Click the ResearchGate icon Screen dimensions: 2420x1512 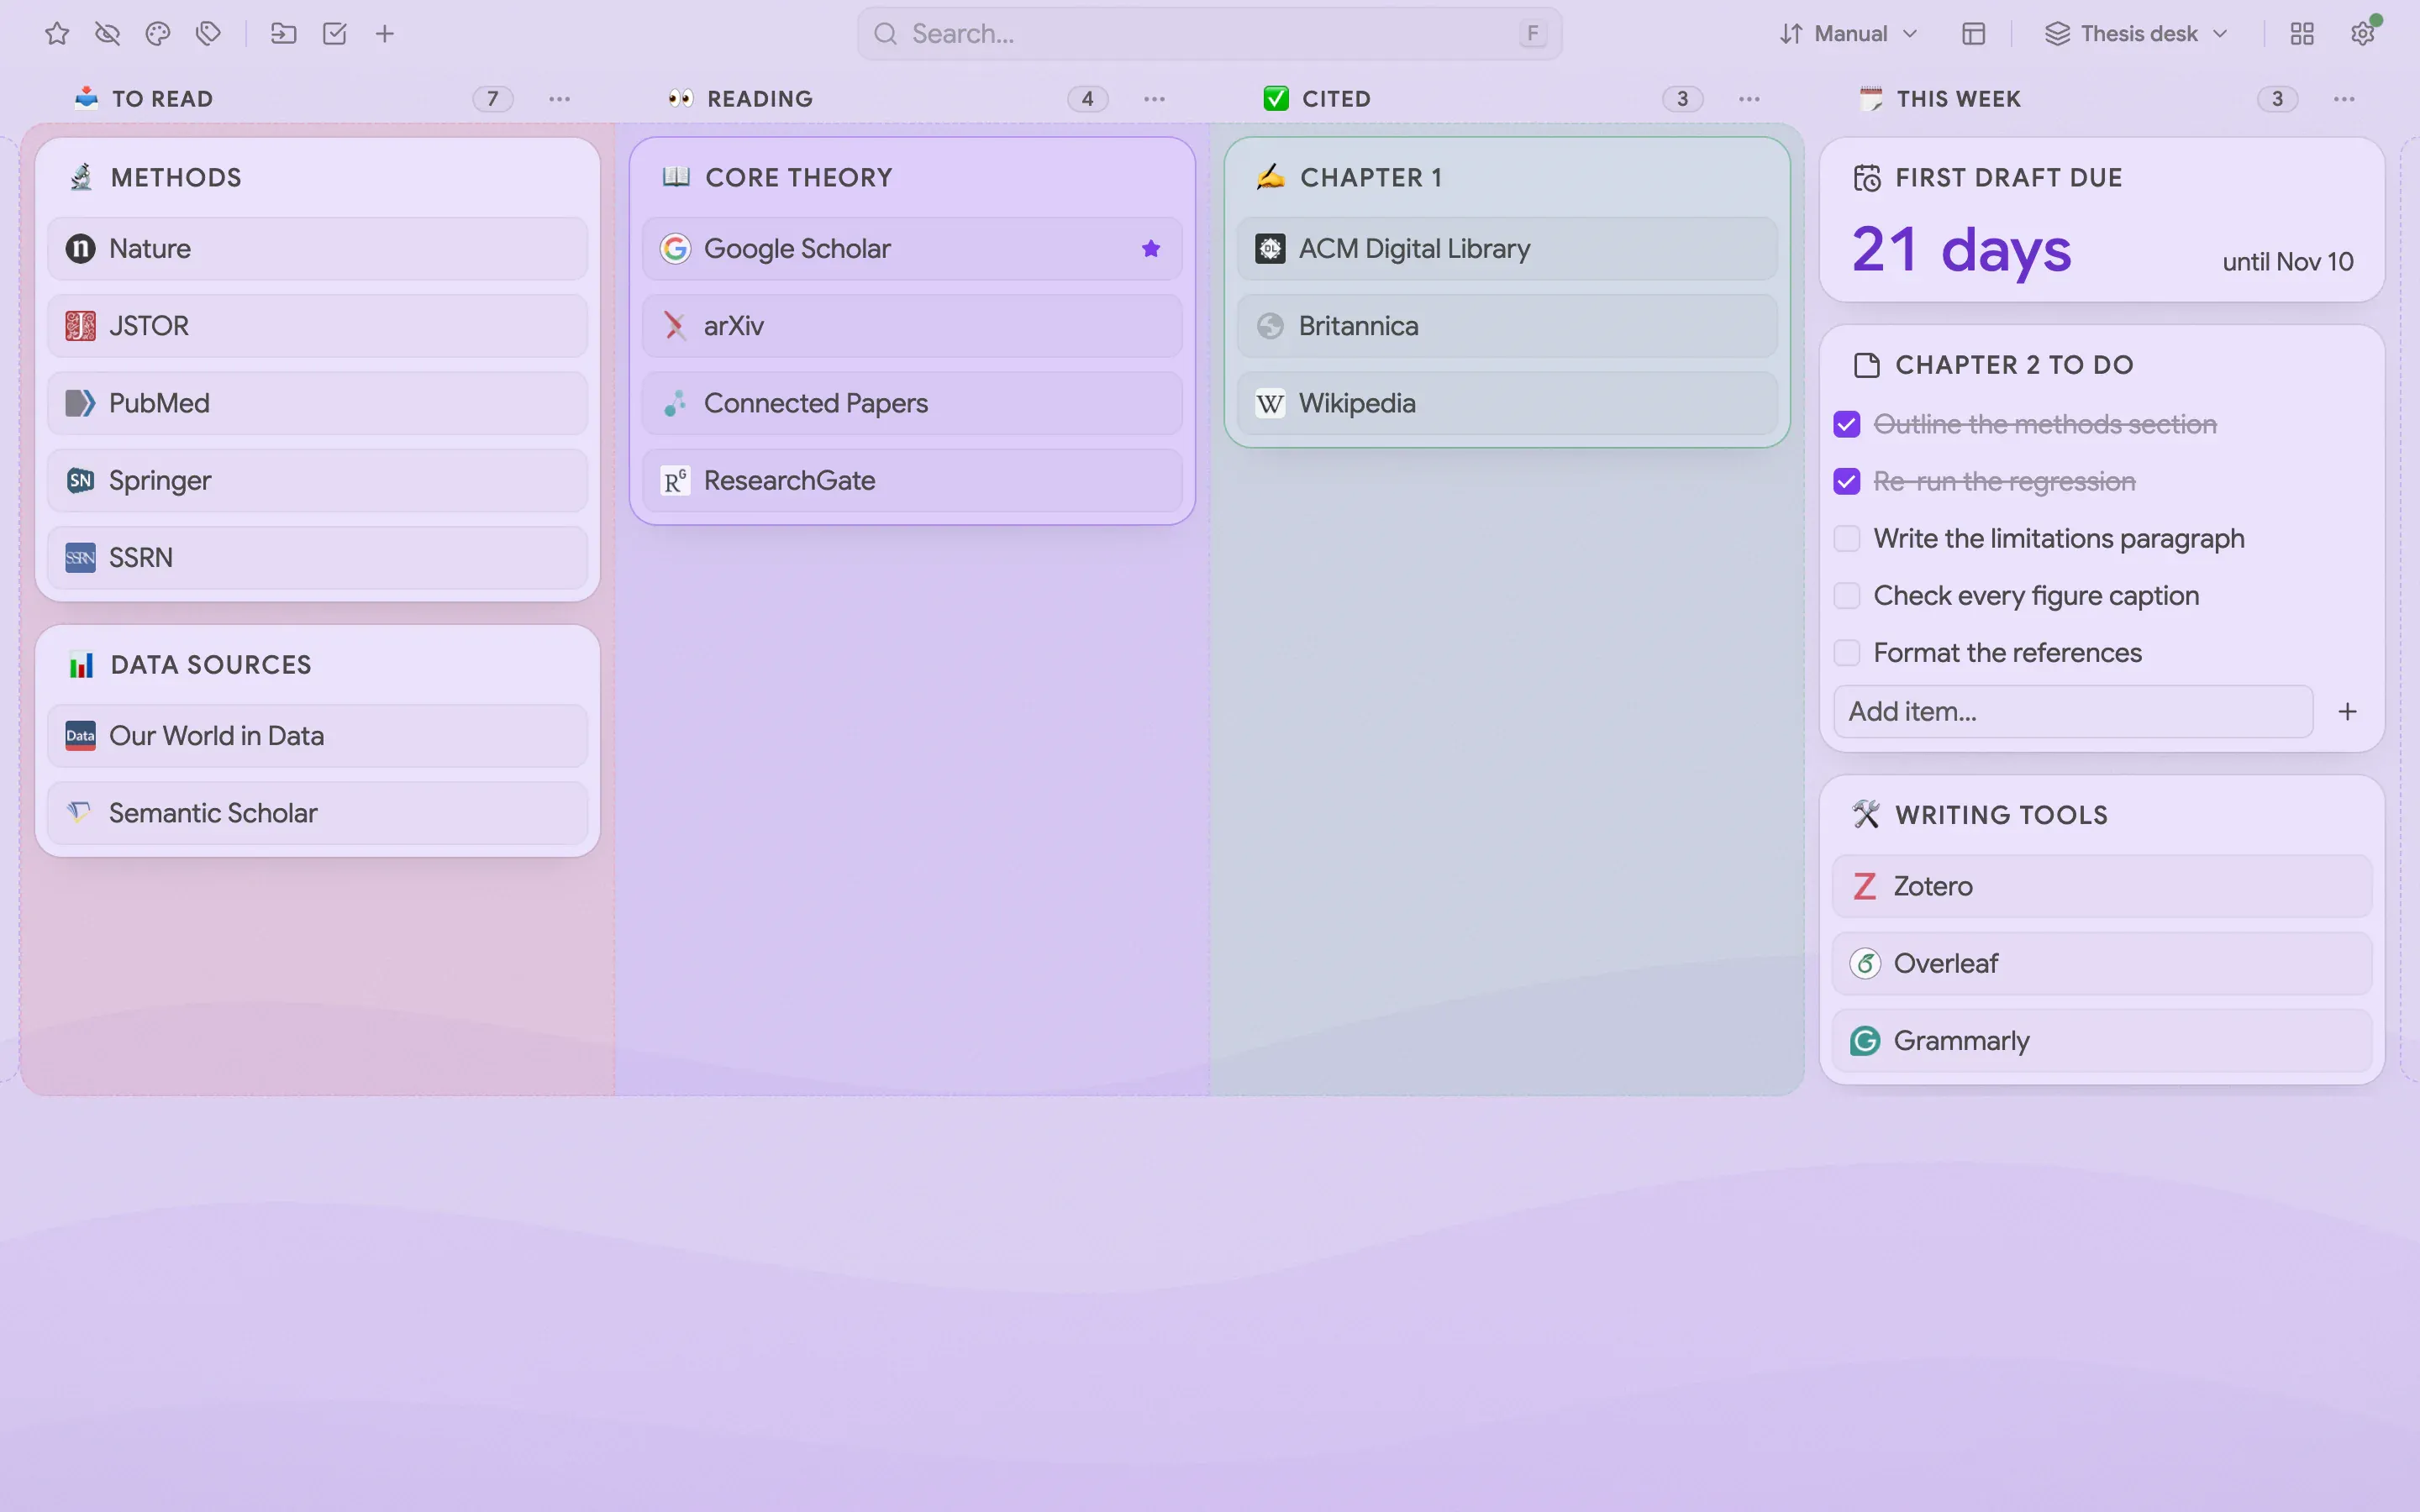675,480
